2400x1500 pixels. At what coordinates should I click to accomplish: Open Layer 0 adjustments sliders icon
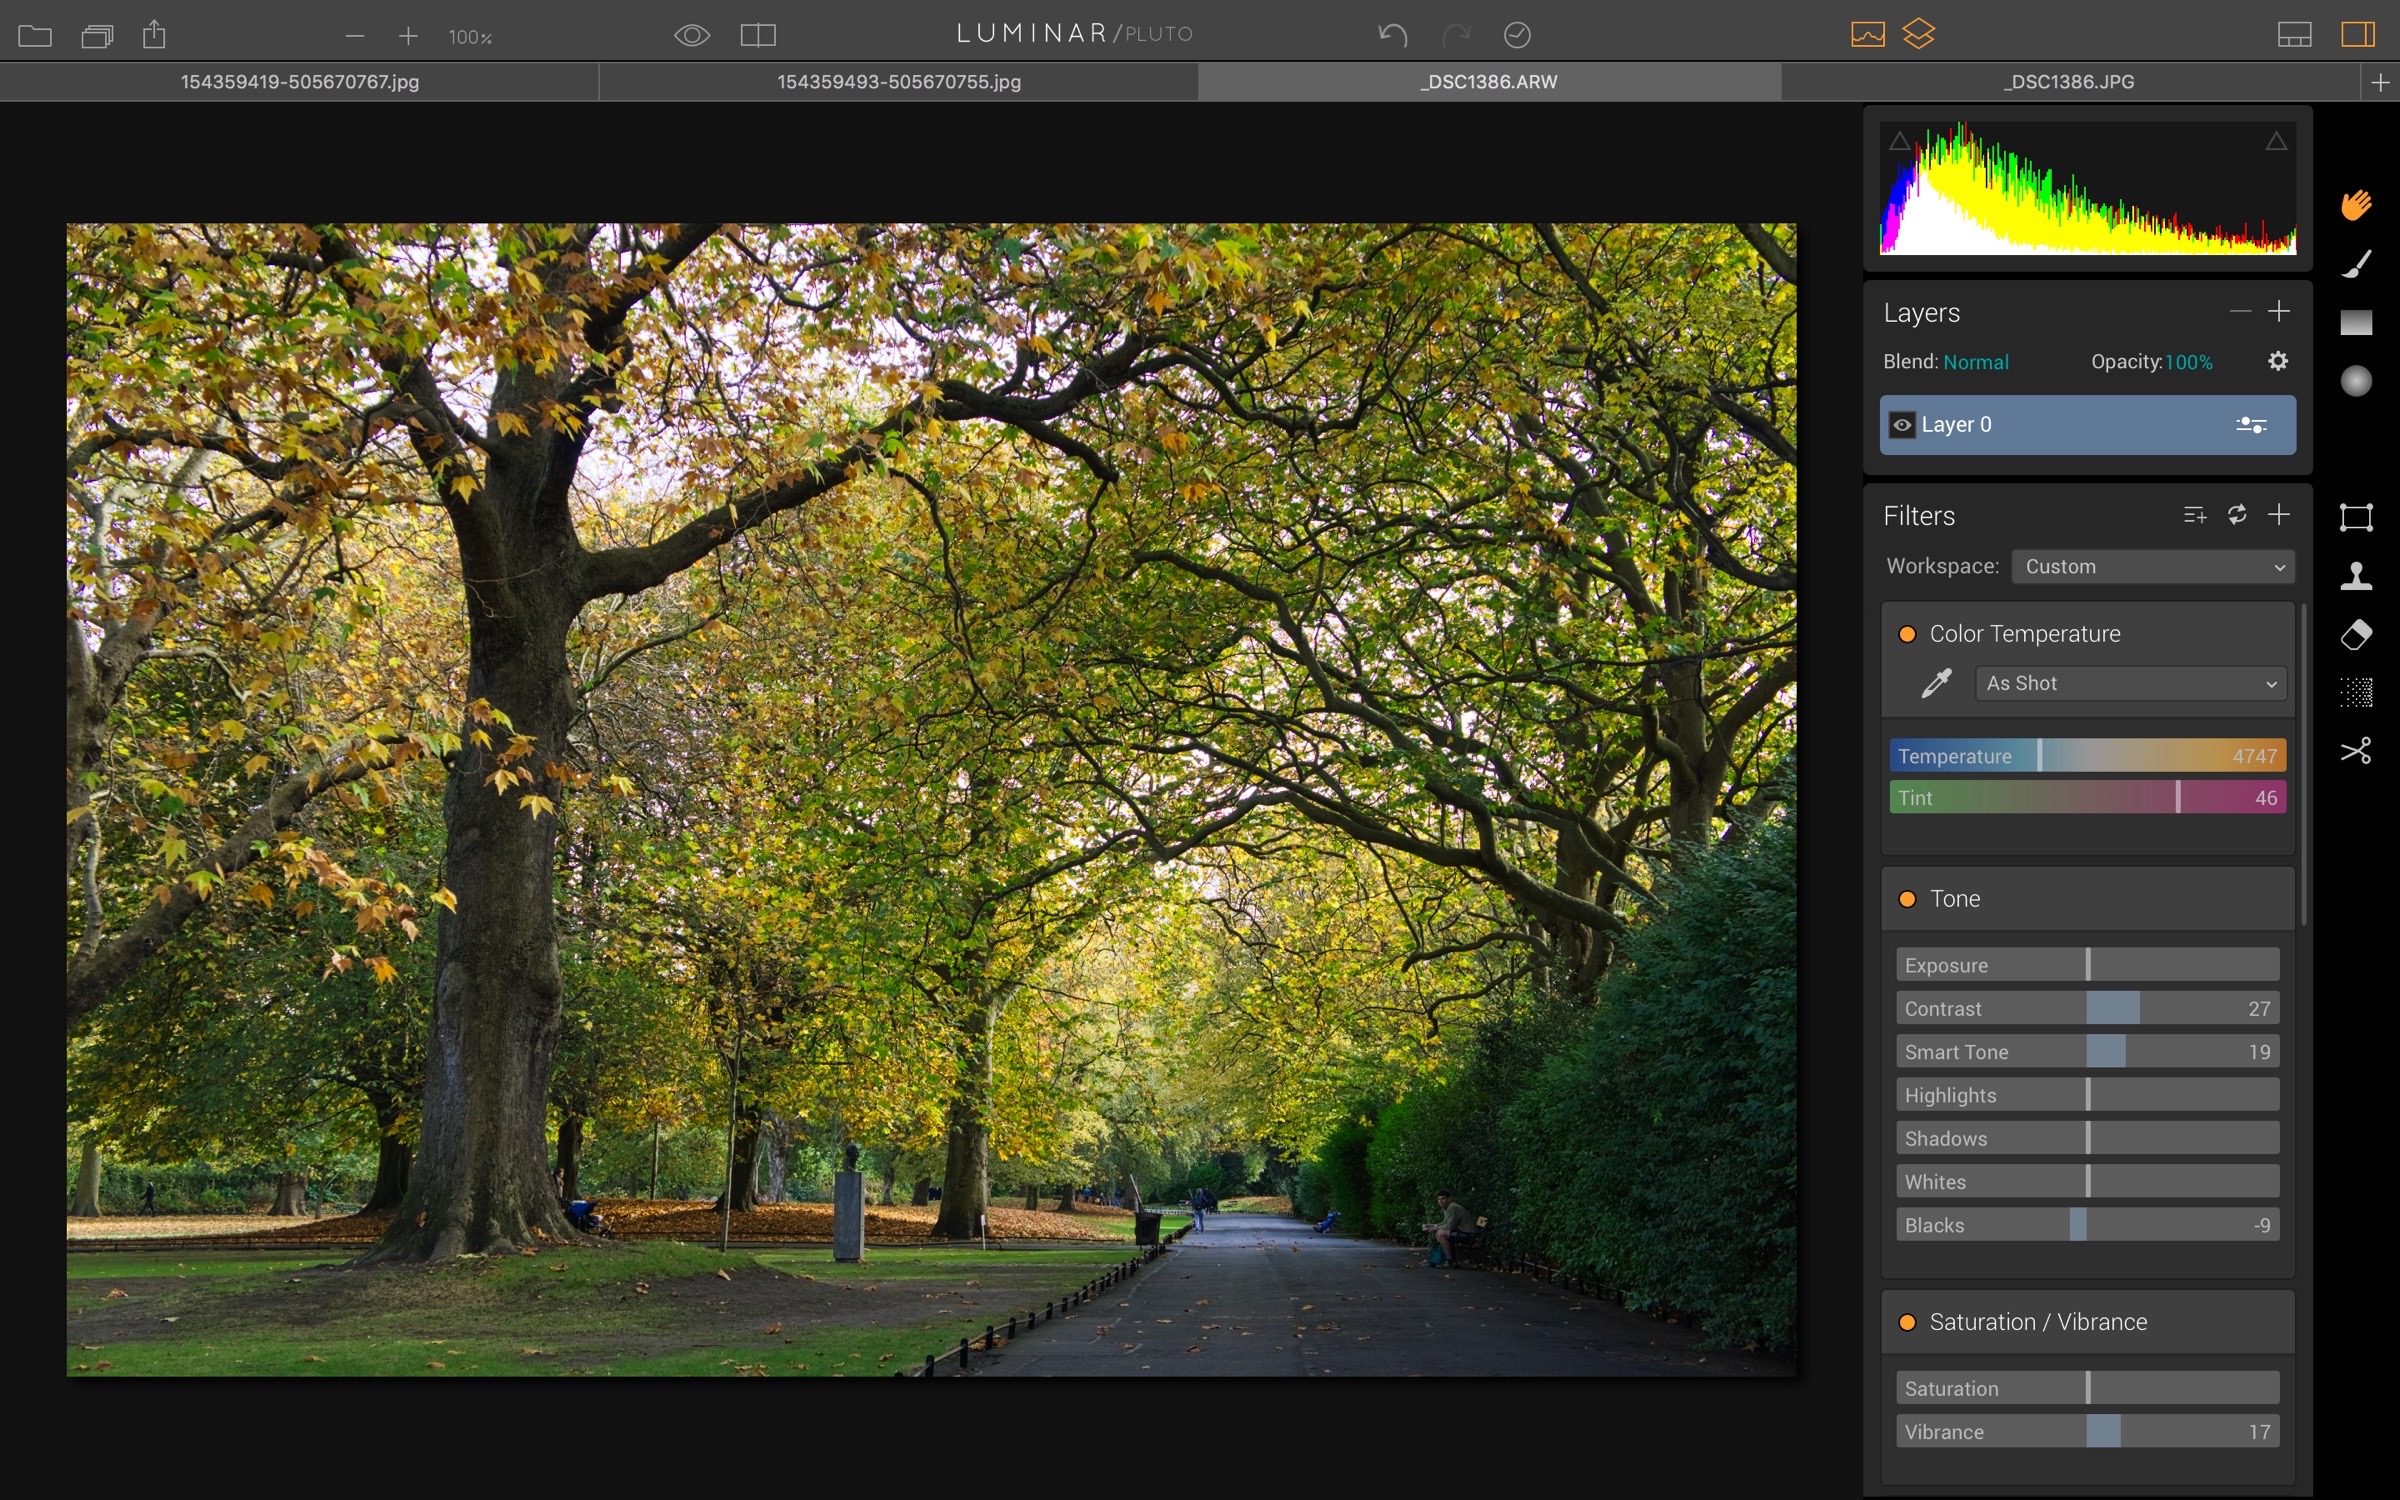(2251, 425)
